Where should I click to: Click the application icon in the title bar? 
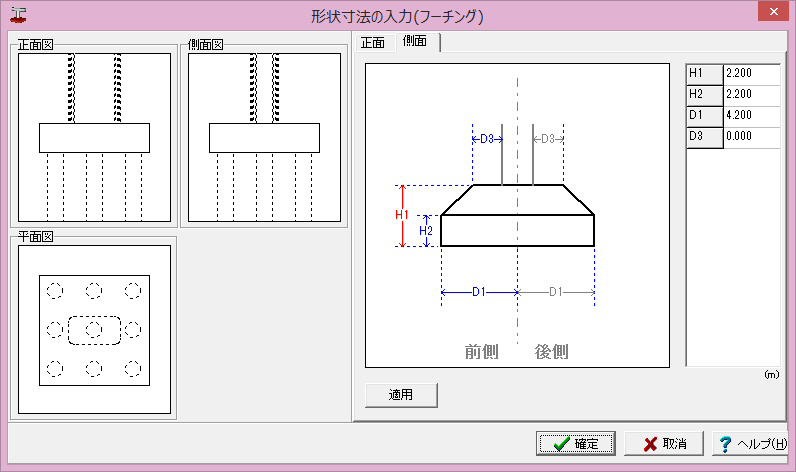[18, 15]
